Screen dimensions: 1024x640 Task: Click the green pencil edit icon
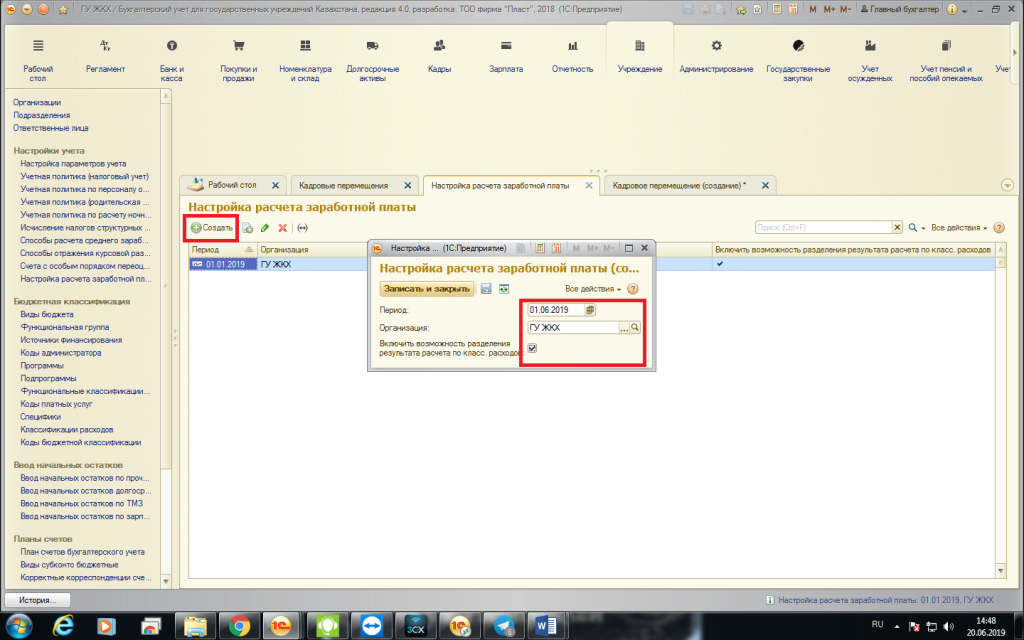click(x=264, y=228)
